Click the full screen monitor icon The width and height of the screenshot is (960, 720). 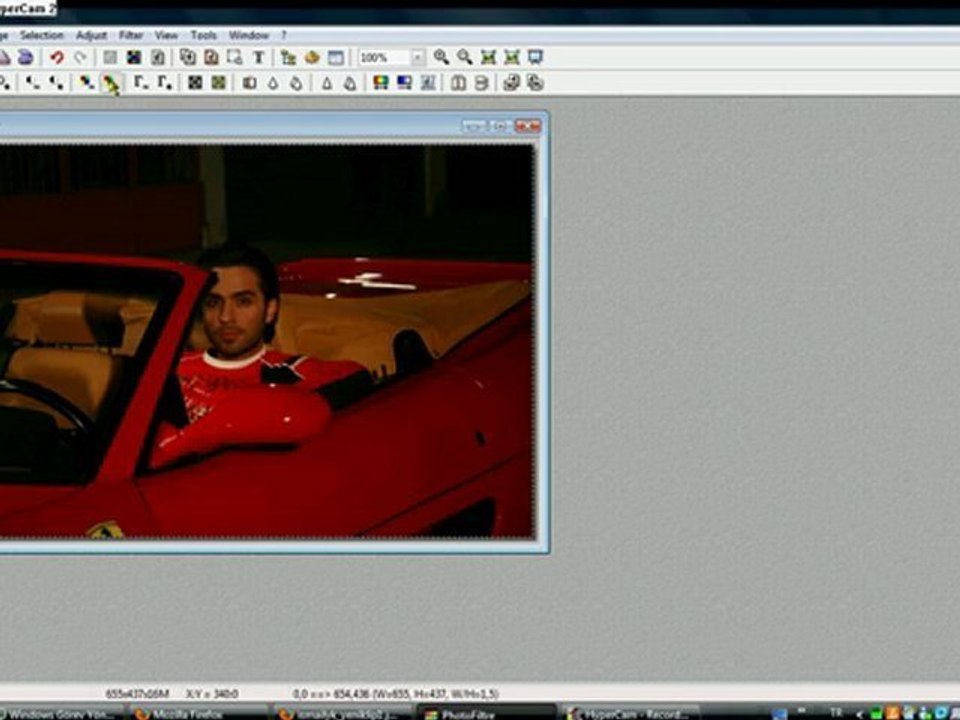click(535, 58)
